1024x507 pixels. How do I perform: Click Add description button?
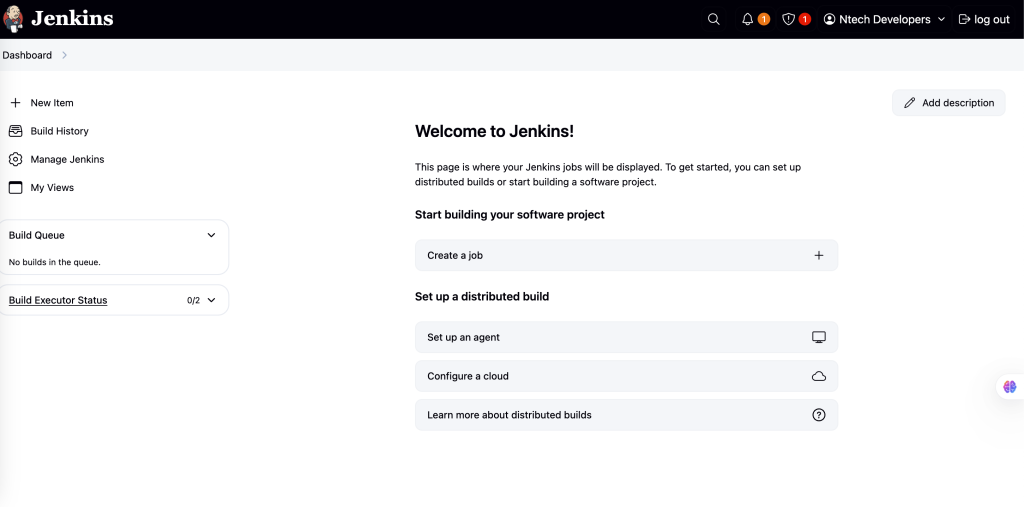click(949, 103)
